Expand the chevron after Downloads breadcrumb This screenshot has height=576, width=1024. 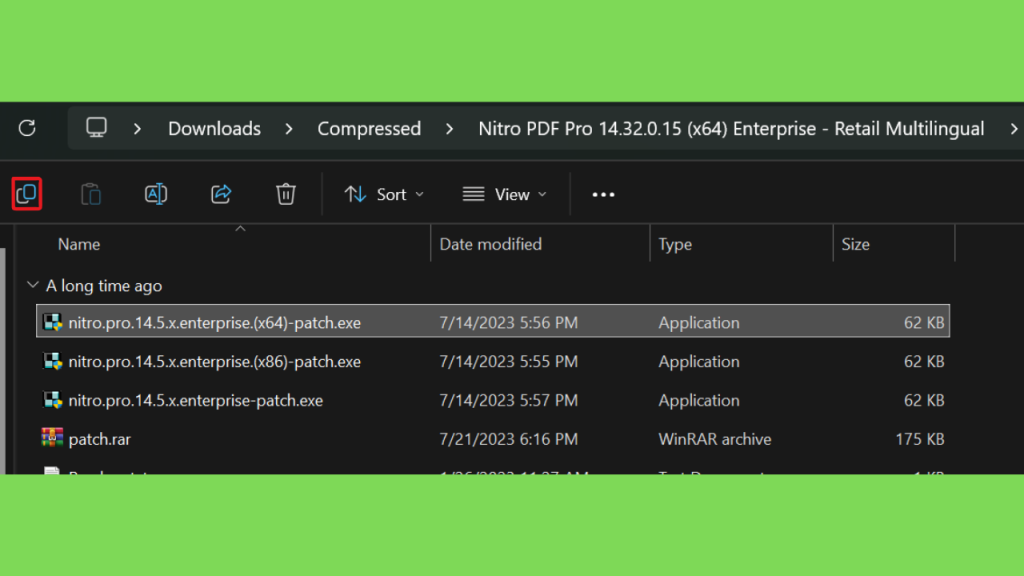(289, 129)
